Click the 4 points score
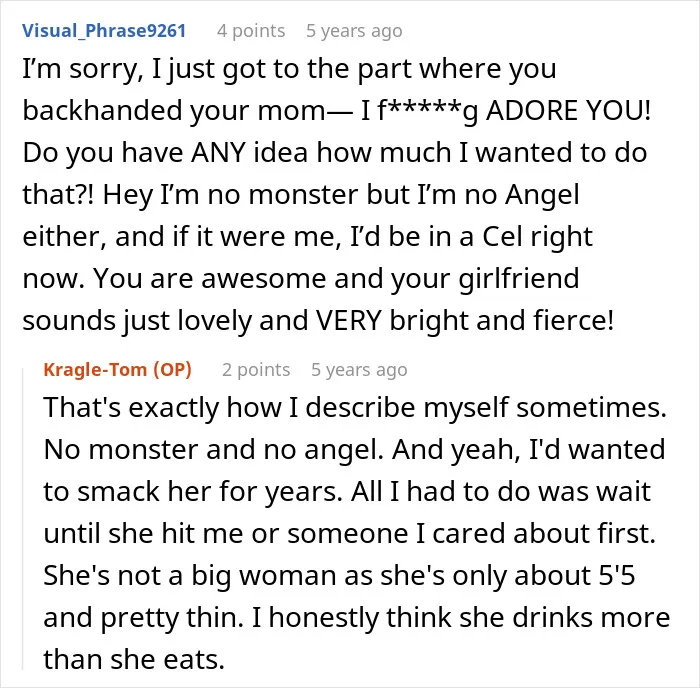700x688 pixels. point(251,31)
